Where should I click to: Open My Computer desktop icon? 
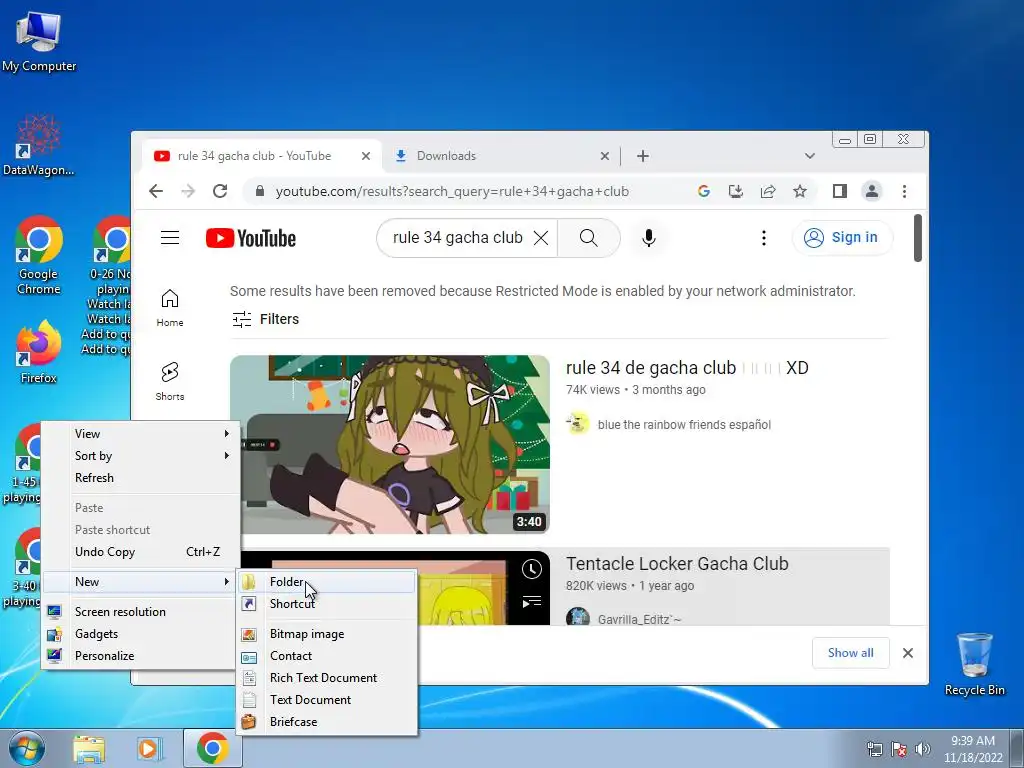(39, 41)
